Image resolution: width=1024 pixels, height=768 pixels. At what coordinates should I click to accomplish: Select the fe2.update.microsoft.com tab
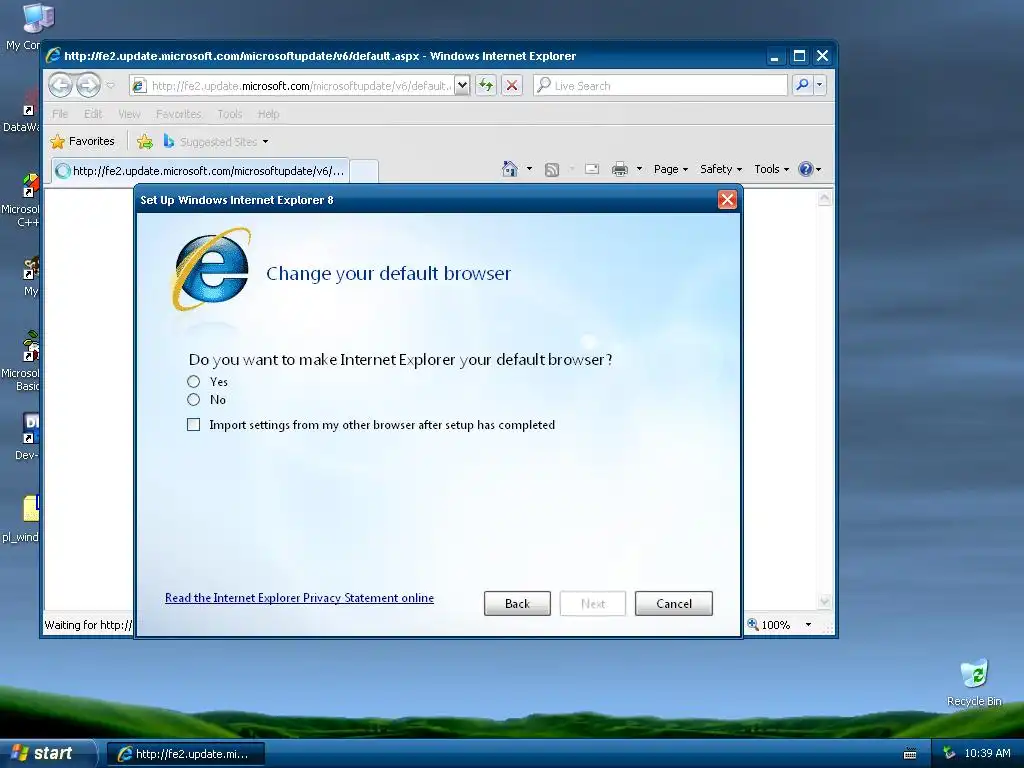(x=200, y=170)
